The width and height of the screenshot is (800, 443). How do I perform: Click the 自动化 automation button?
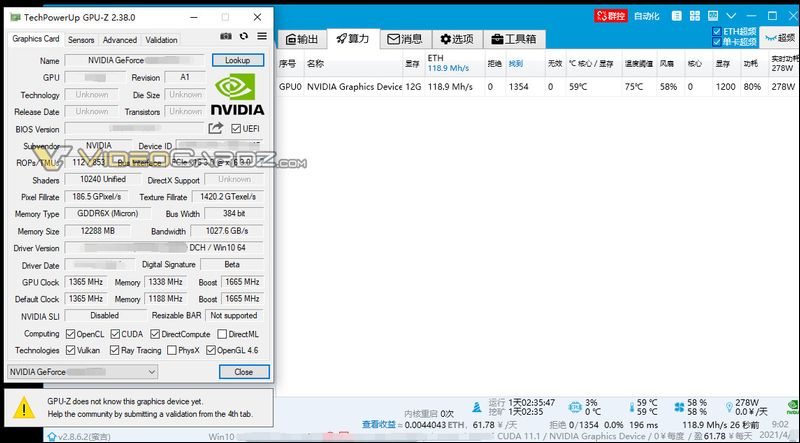(646, 16)
